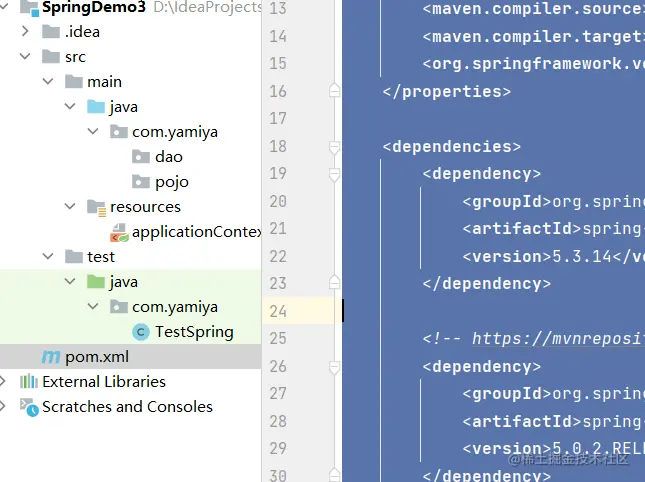Click the resources root folder icon

pos(97,207)
